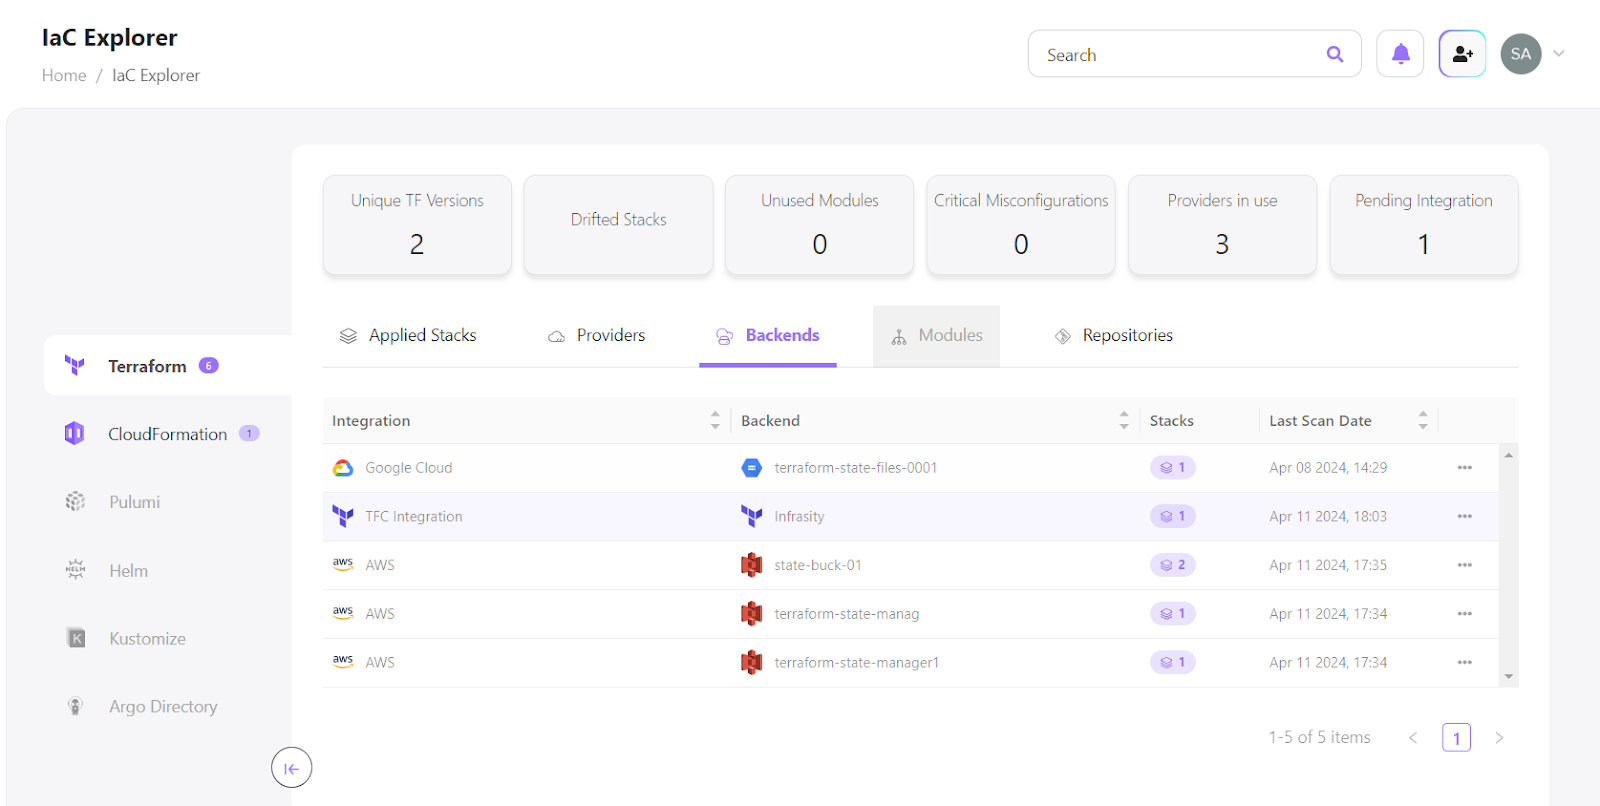The height and width of the screenshot is (806, 1600).
Task: Select Pulumi in the sidebar
Action: click(134, 502)
